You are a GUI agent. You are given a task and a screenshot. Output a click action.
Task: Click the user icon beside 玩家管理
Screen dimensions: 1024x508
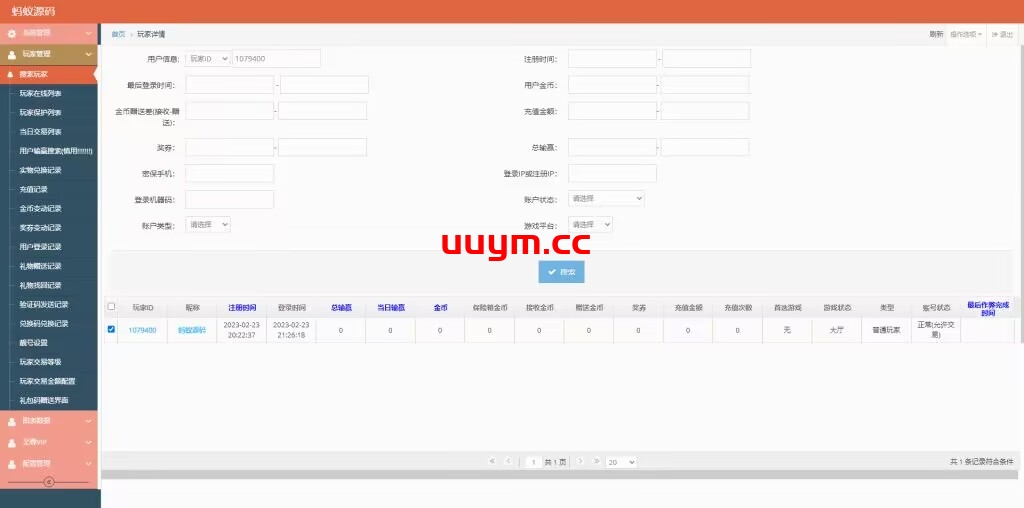pyautogui.click(x=12, y=54)
